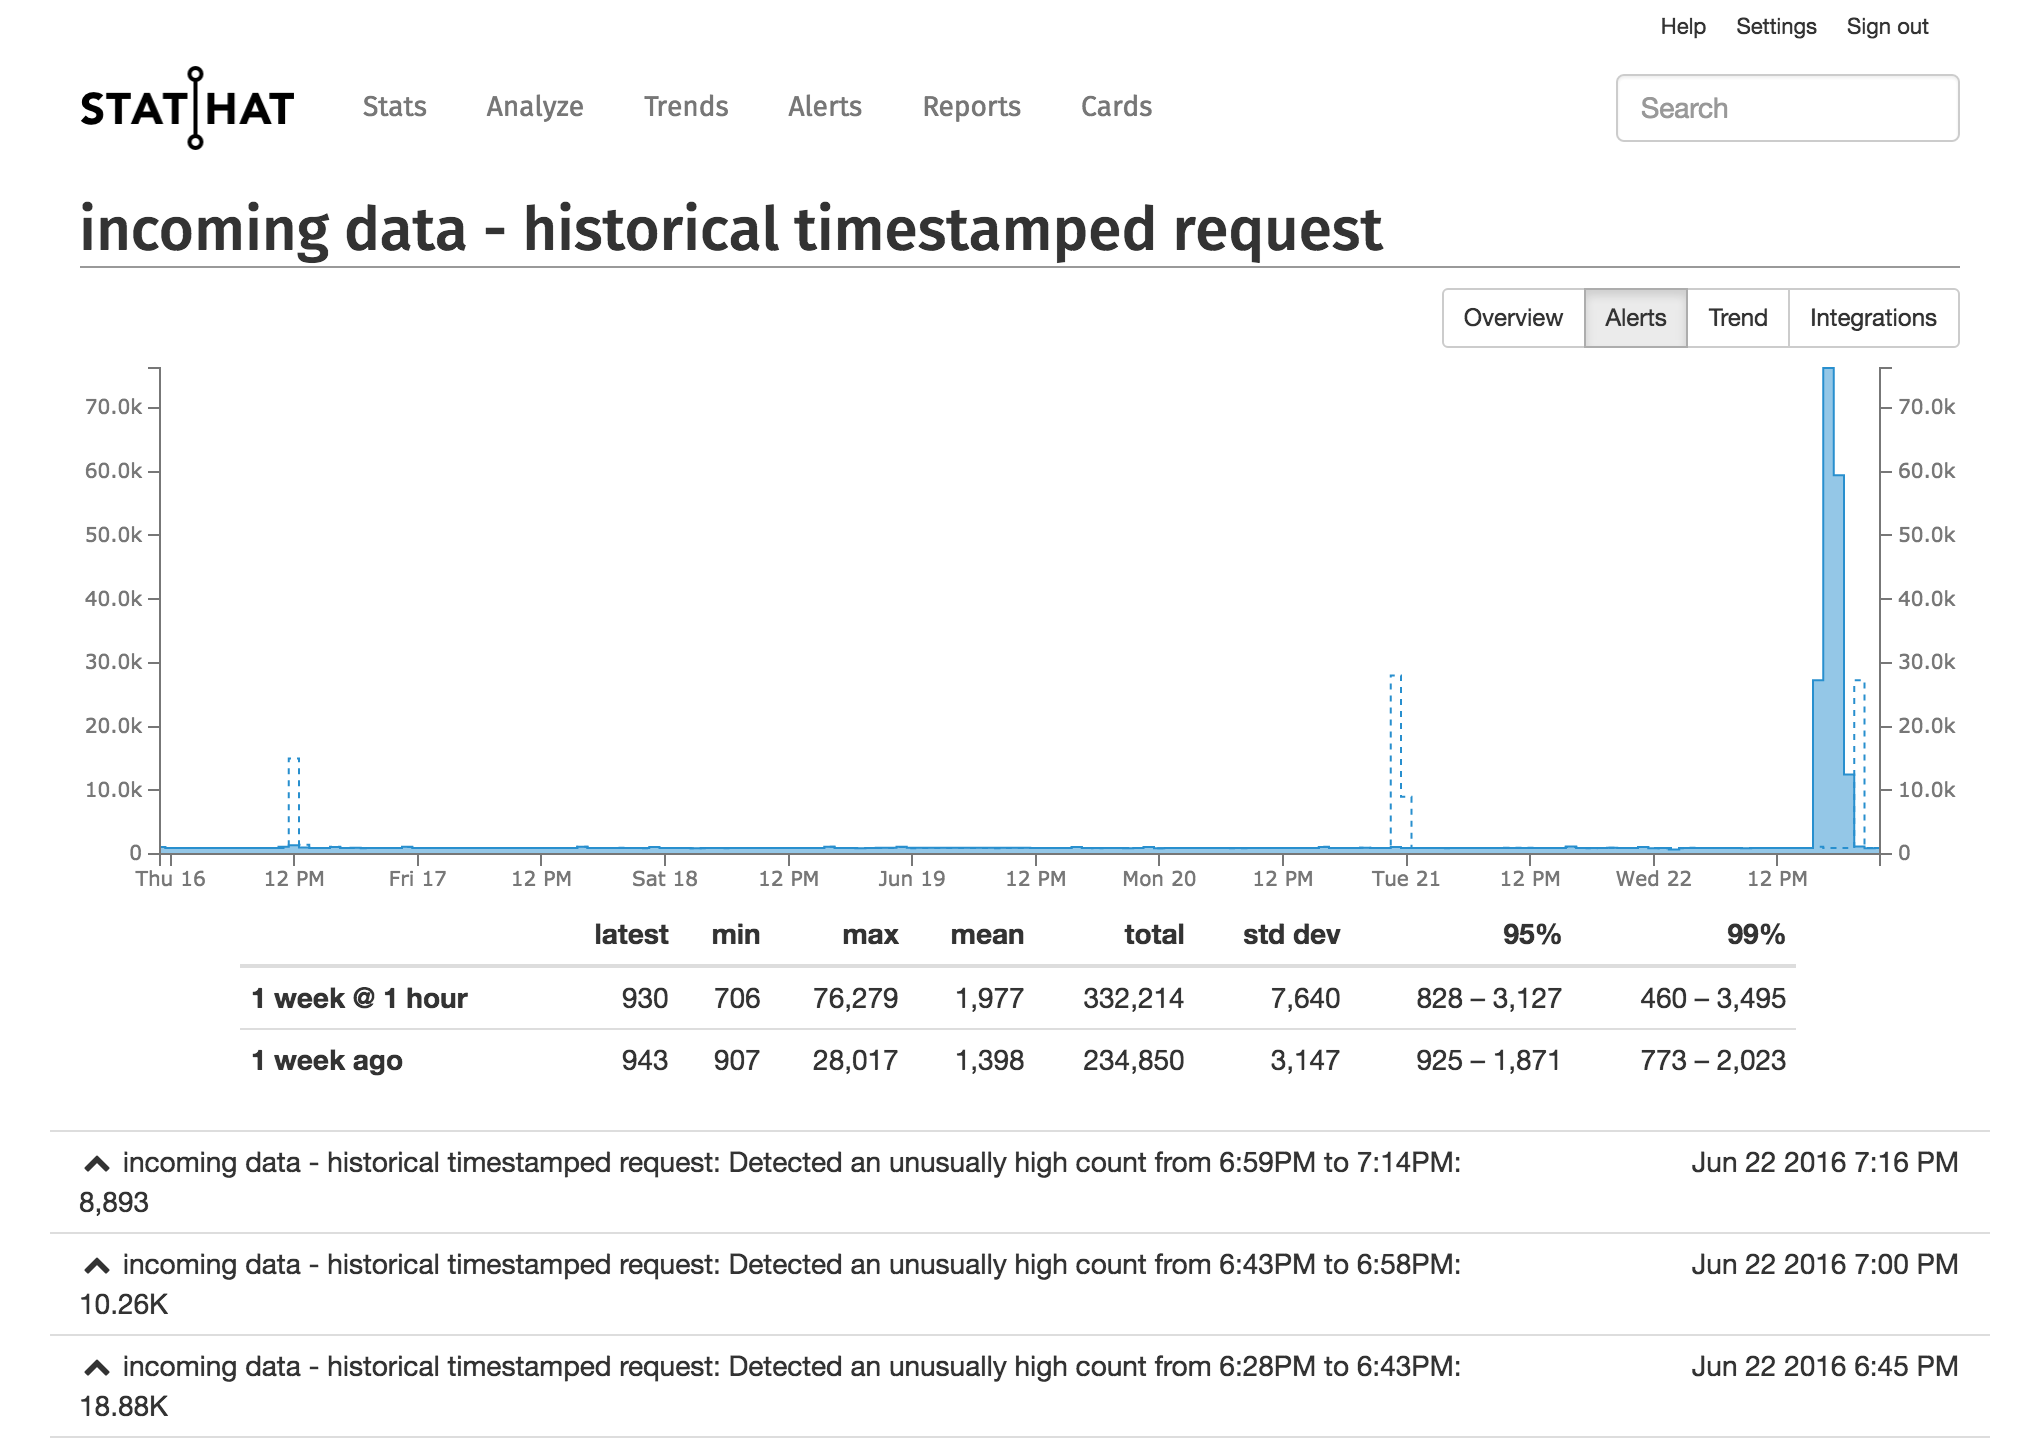Click the STATHAT logo
The height and width of the screenshot is (1443, 2038).
click(x=186, y=108)
